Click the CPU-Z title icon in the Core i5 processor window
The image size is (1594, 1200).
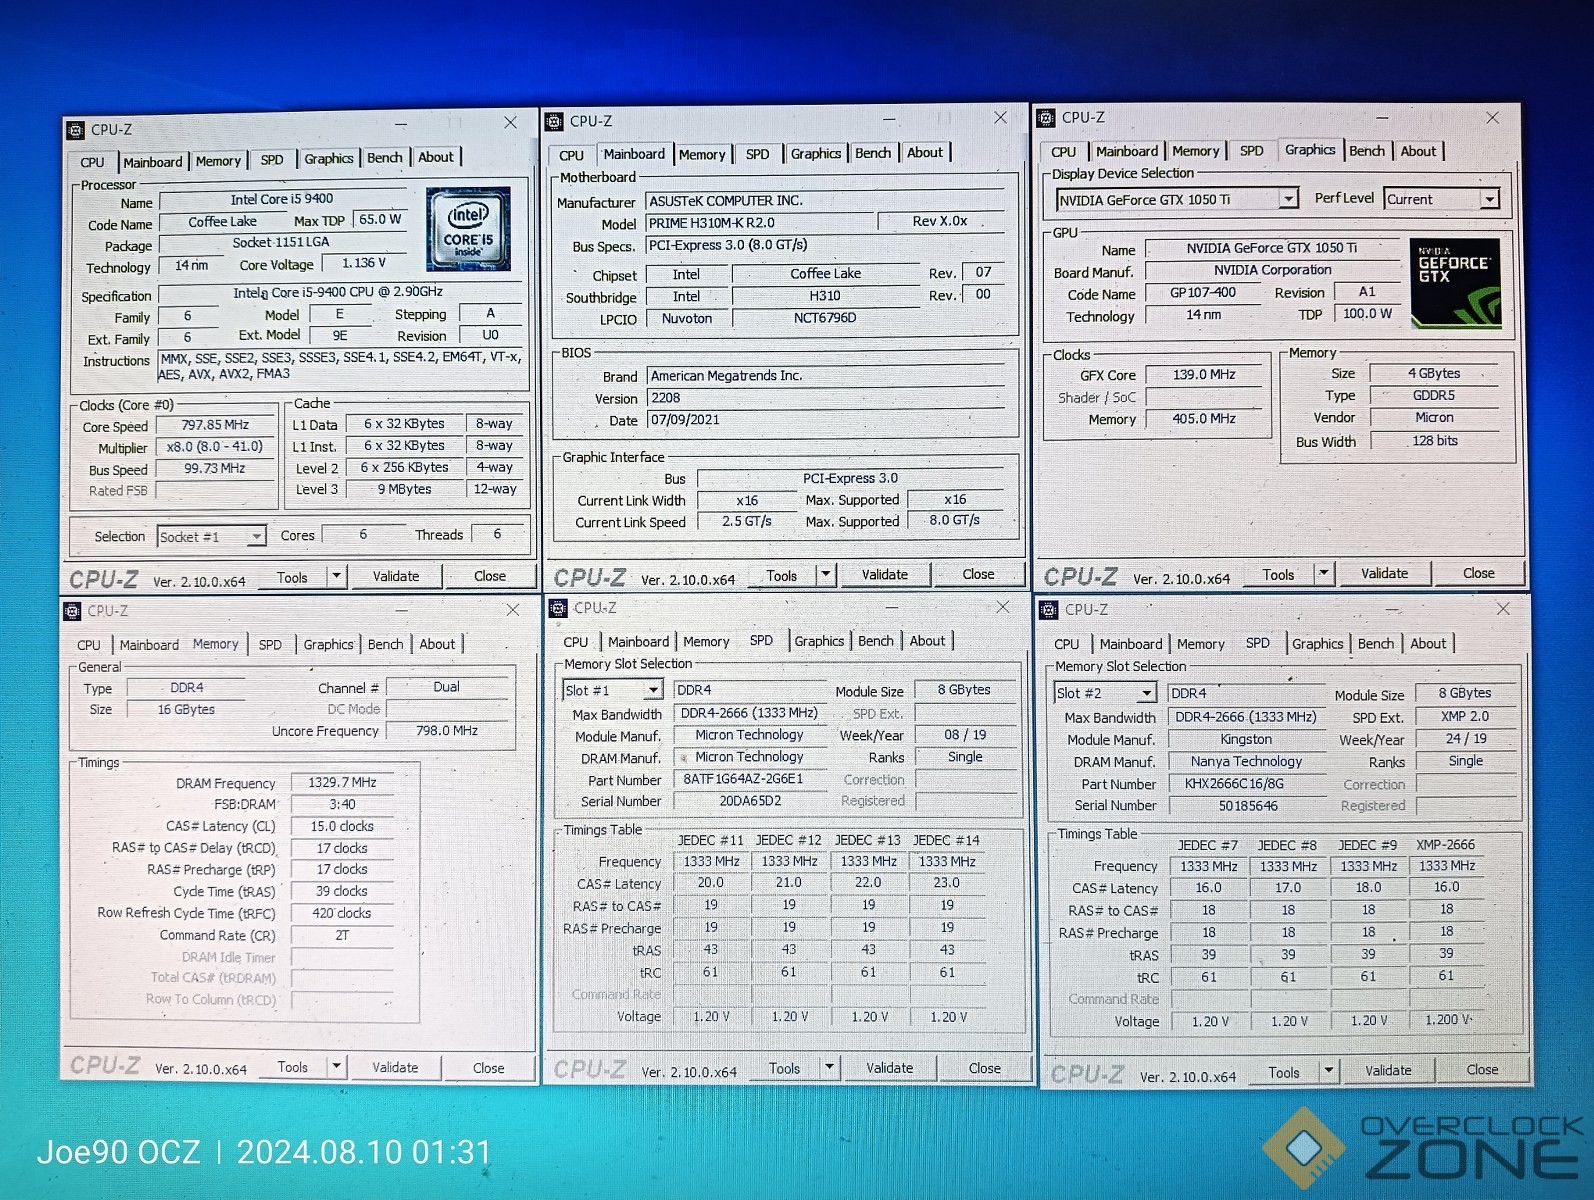pos(75,130)
